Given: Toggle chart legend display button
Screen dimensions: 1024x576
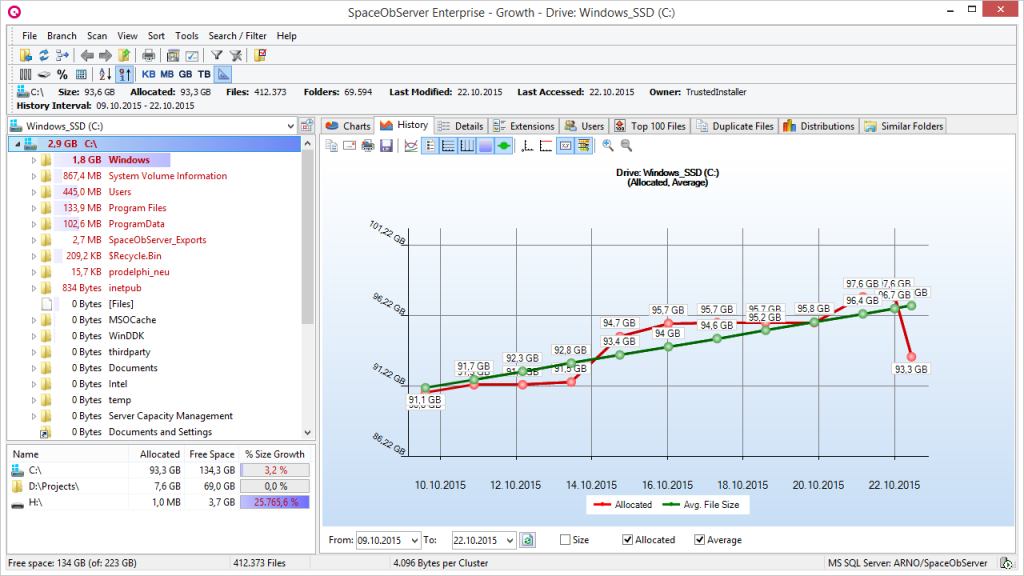Looking at the screenshot, I should (430, 146).
